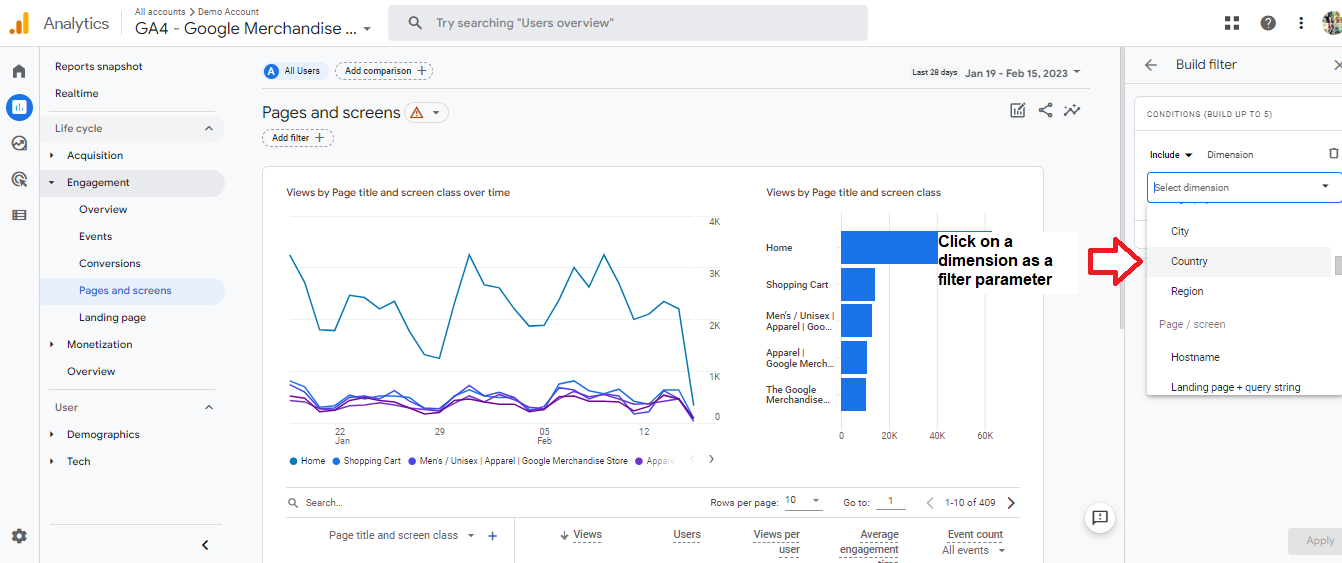Click the Add filter button

[298, 138]
